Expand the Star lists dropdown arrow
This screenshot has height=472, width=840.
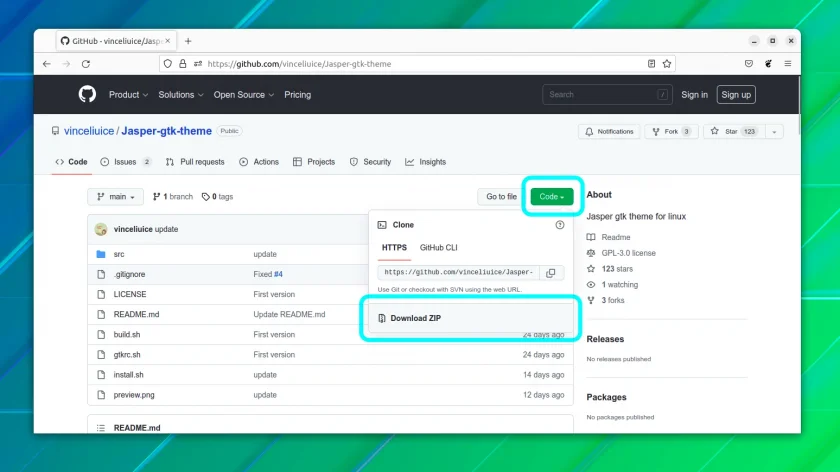point(774,131)
